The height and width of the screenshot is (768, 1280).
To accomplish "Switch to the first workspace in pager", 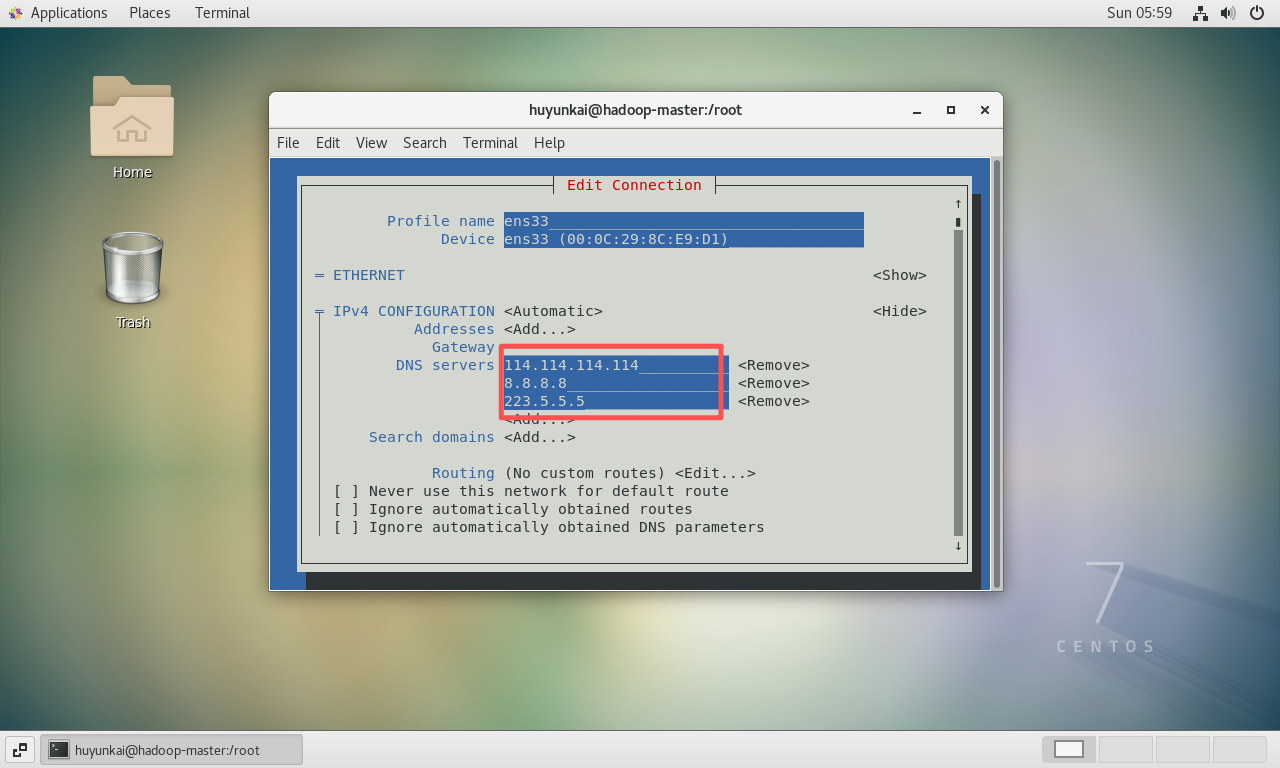I will [1069, 749].
